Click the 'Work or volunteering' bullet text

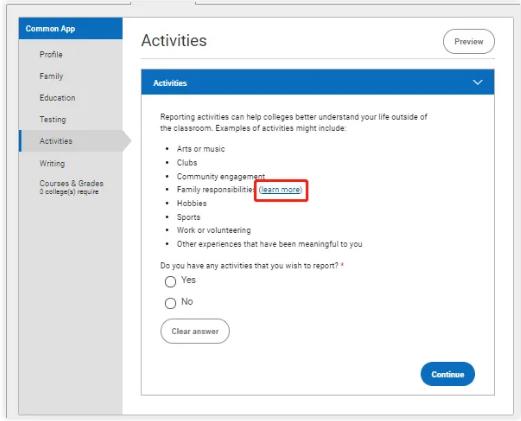click(214, 230)
